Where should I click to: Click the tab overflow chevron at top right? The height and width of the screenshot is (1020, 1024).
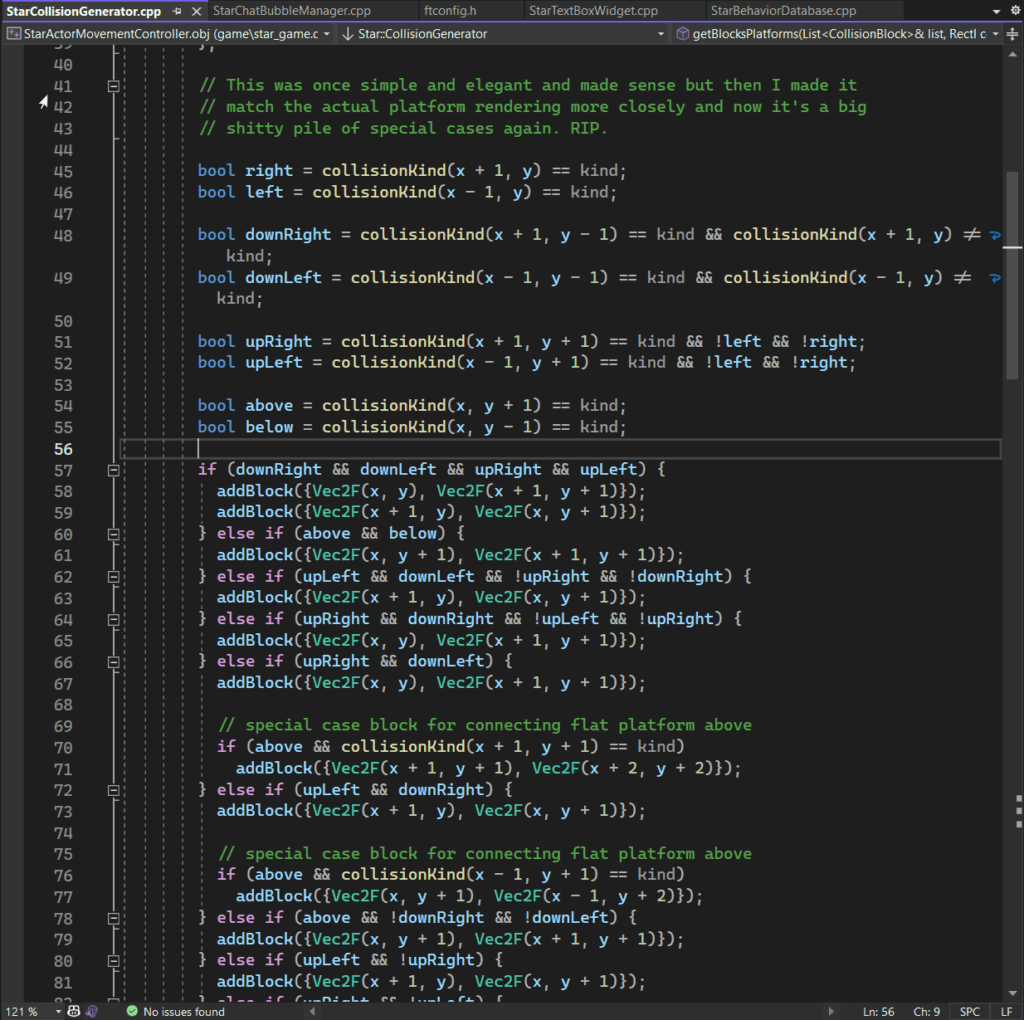point(995,10)
